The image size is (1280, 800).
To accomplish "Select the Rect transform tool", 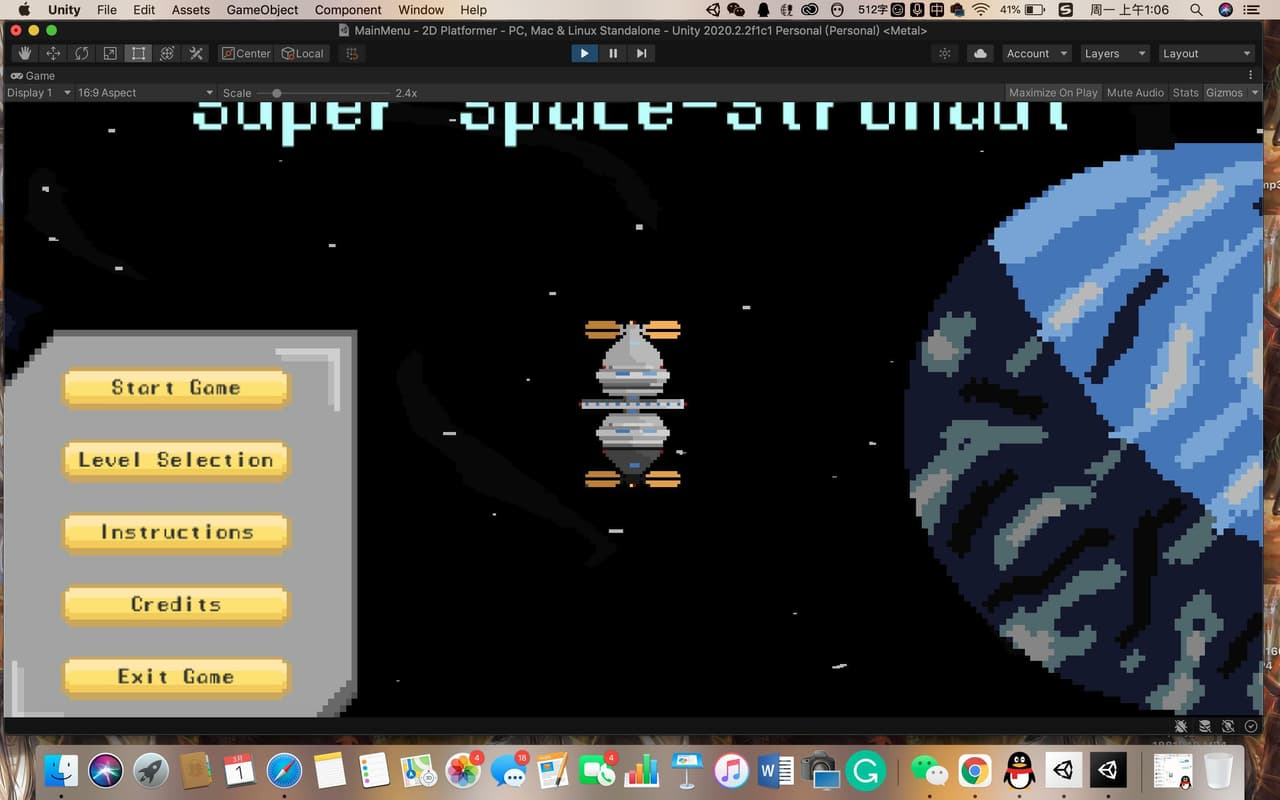I will point(139,53).
